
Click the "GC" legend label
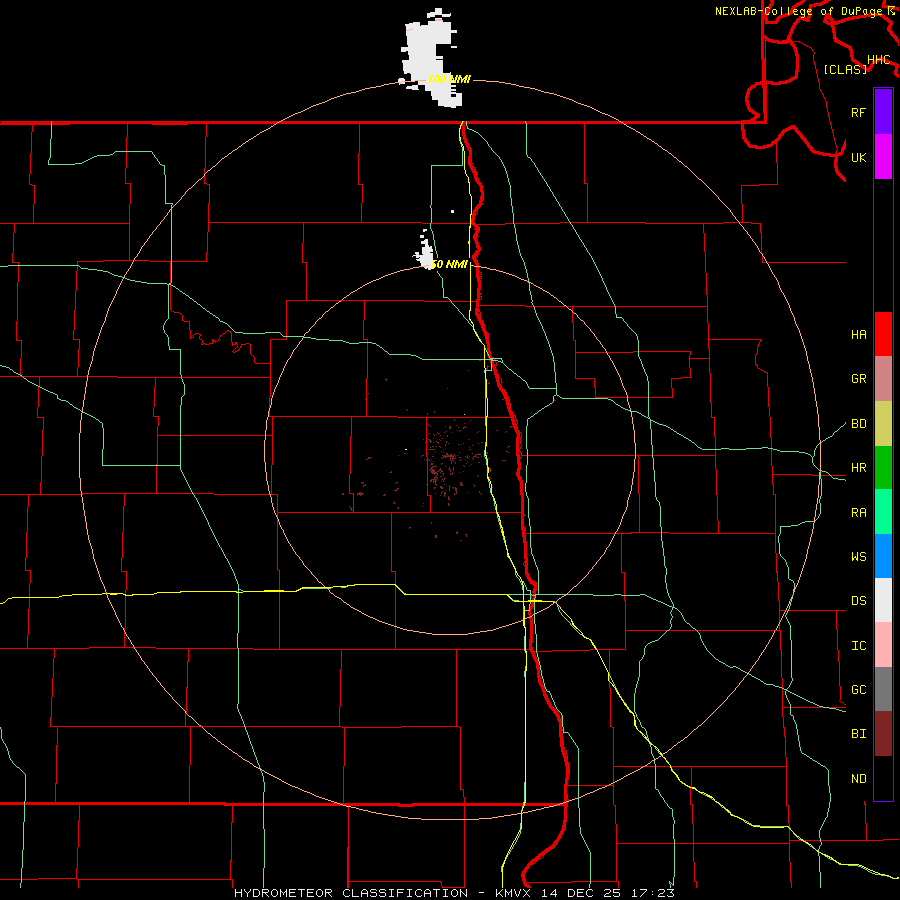(x=858, y=689)
